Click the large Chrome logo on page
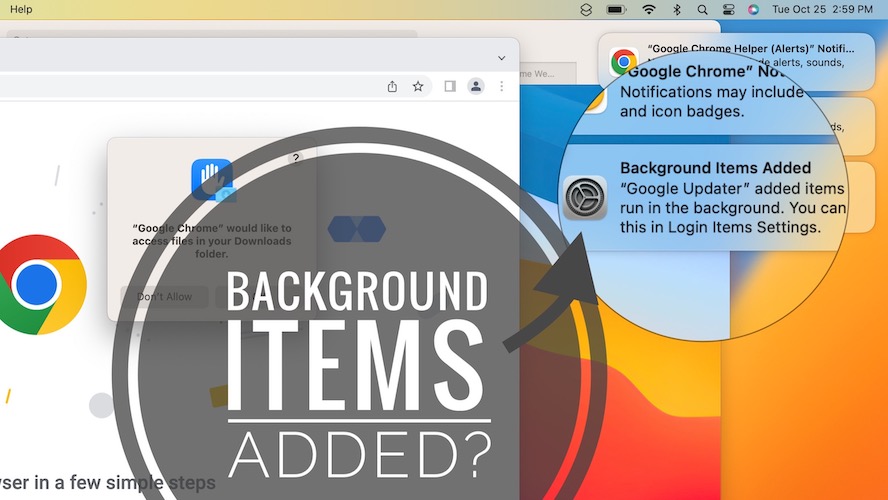This screenshot has height=500, width=888. point(42,284)
